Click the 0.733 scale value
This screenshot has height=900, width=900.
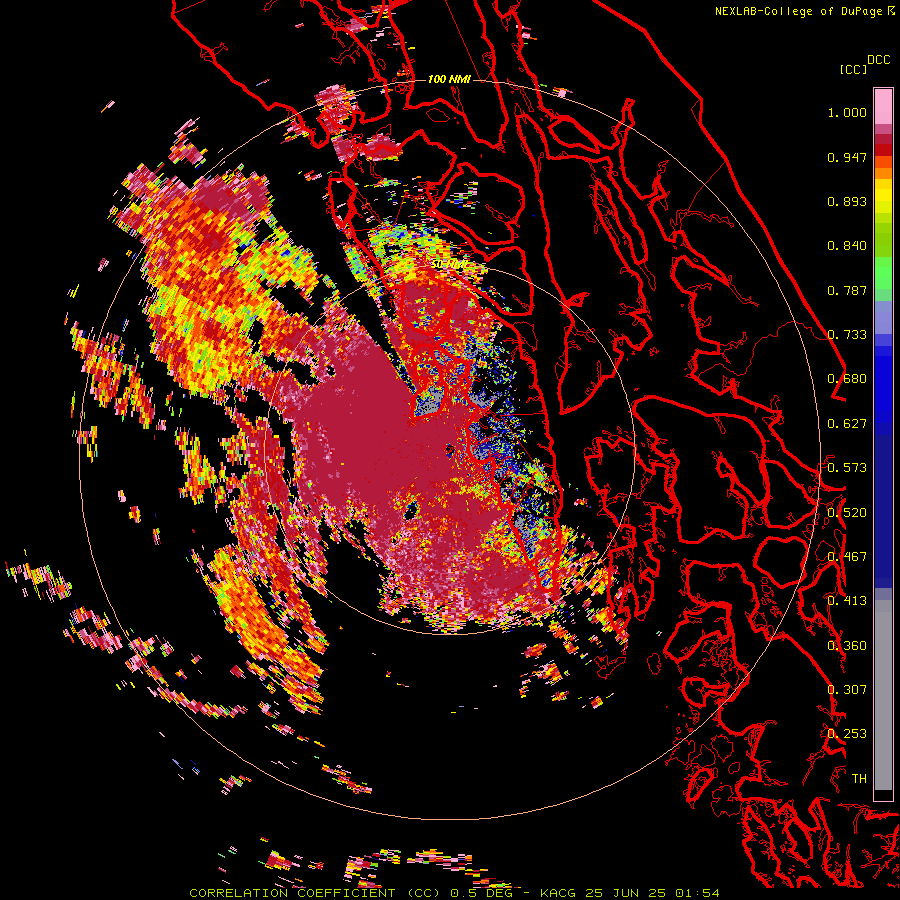click(847, 335)
